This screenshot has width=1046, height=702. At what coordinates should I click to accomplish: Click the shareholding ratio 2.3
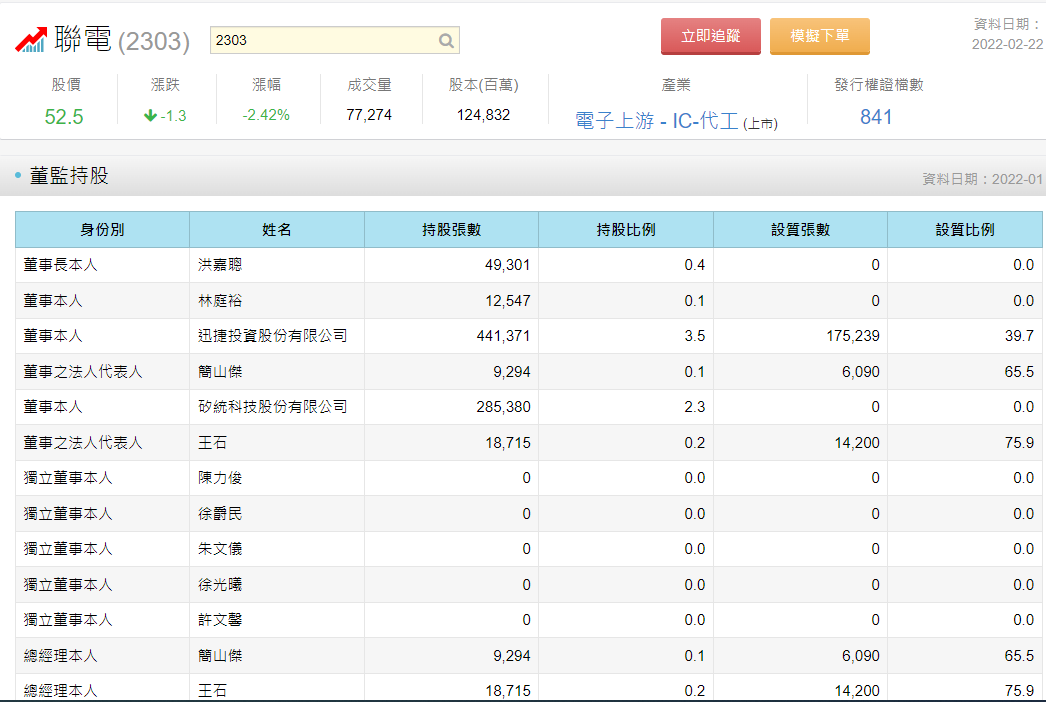click(694, 406)
